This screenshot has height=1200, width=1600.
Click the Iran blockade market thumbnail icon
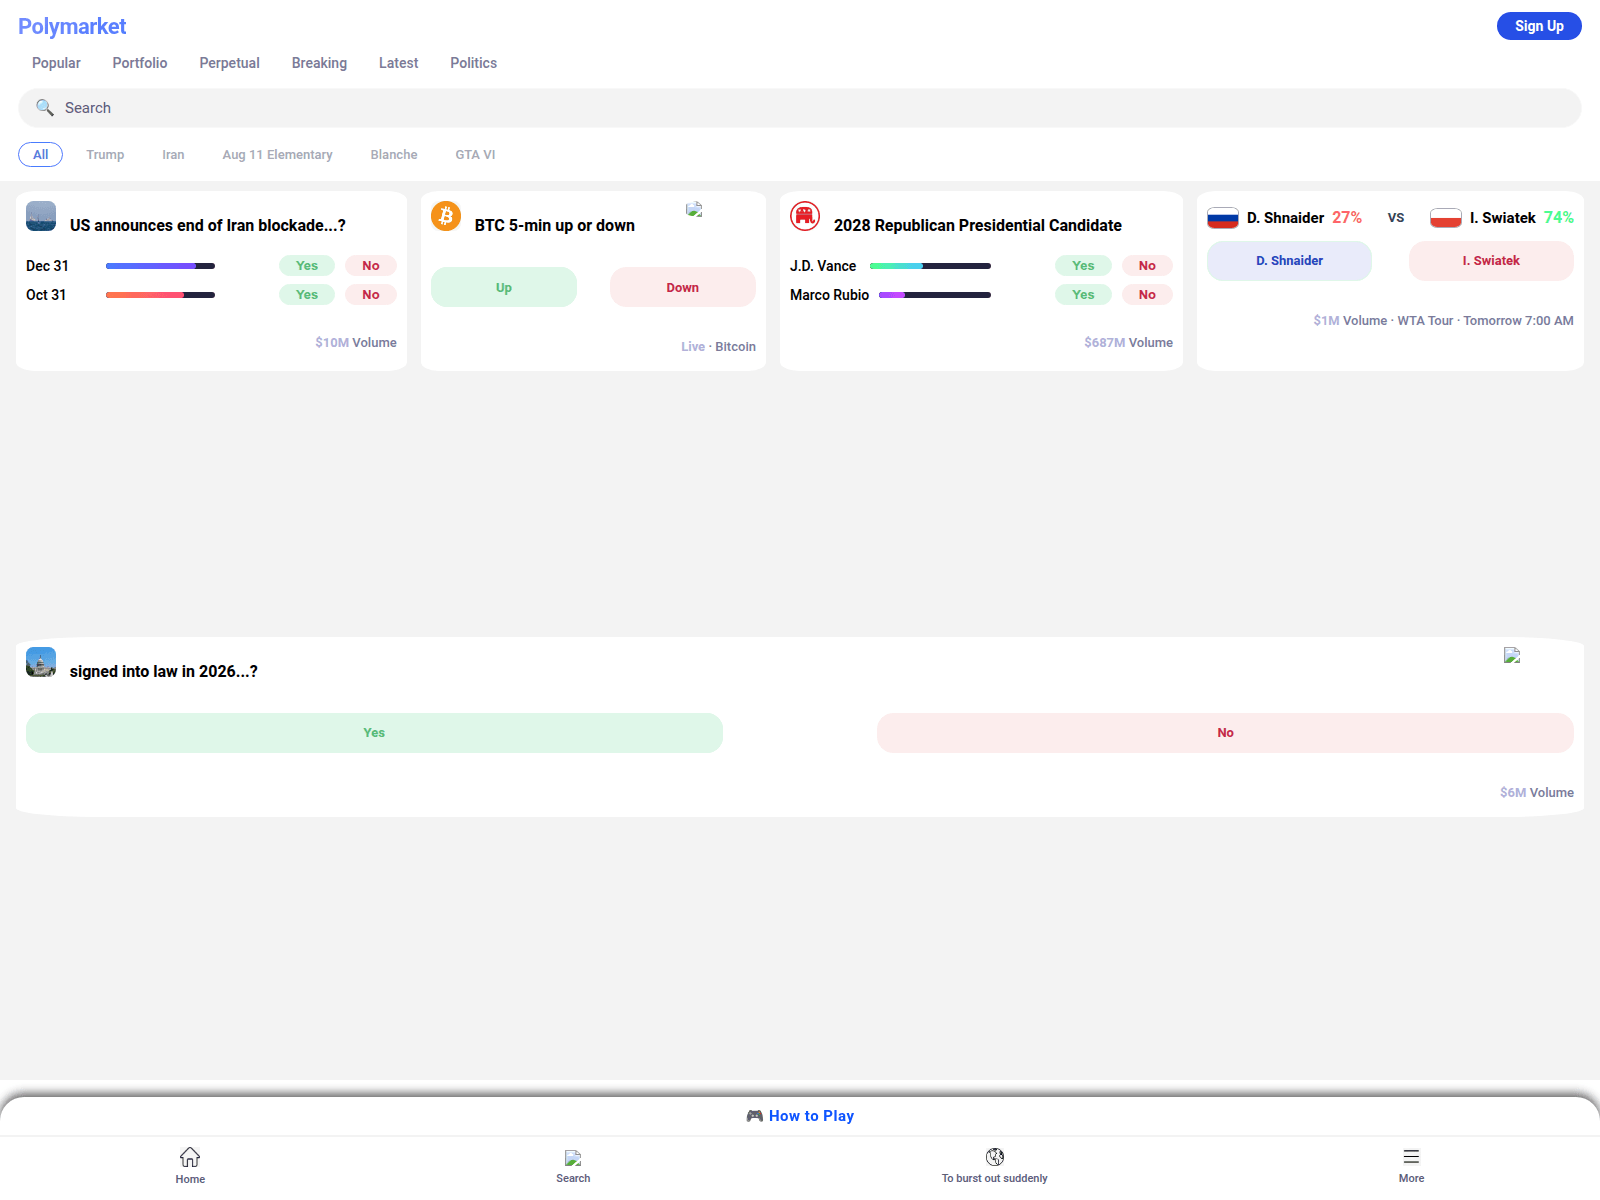41,216
